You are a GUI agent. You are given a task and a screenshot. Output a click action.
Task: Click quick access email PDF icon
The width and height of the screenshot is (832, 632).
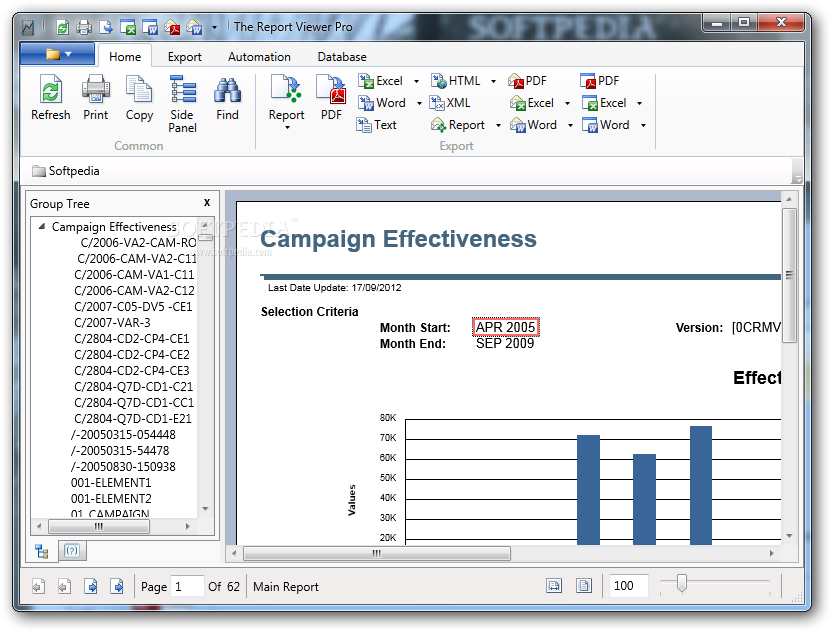[172, 27]
